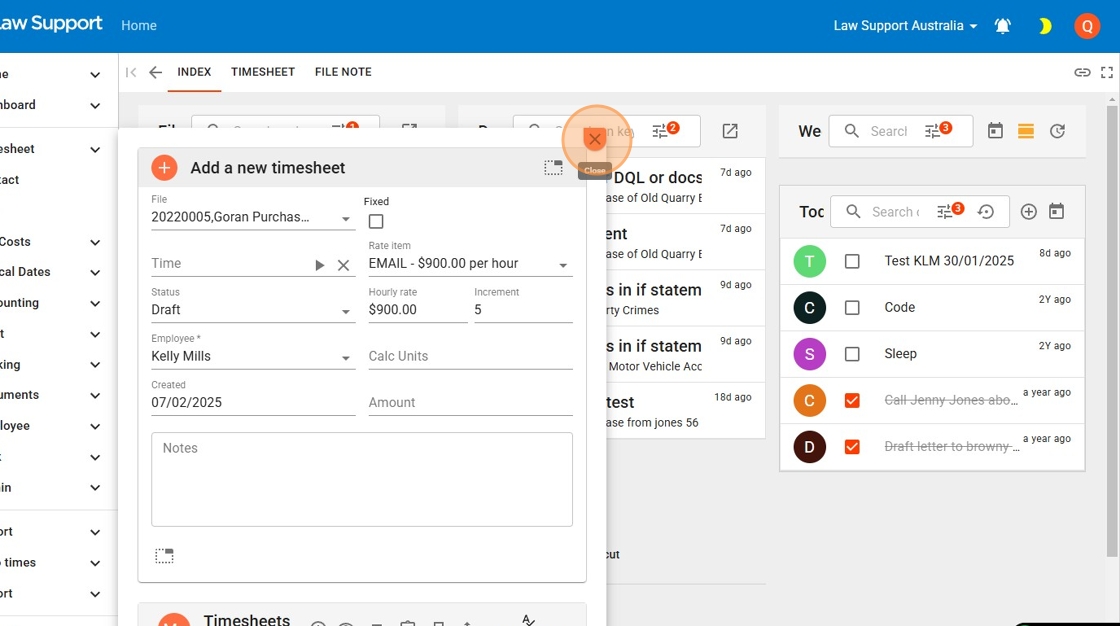Switch to orange list view icon
Screen dimensions: 1120x626
click(1026, 131)
